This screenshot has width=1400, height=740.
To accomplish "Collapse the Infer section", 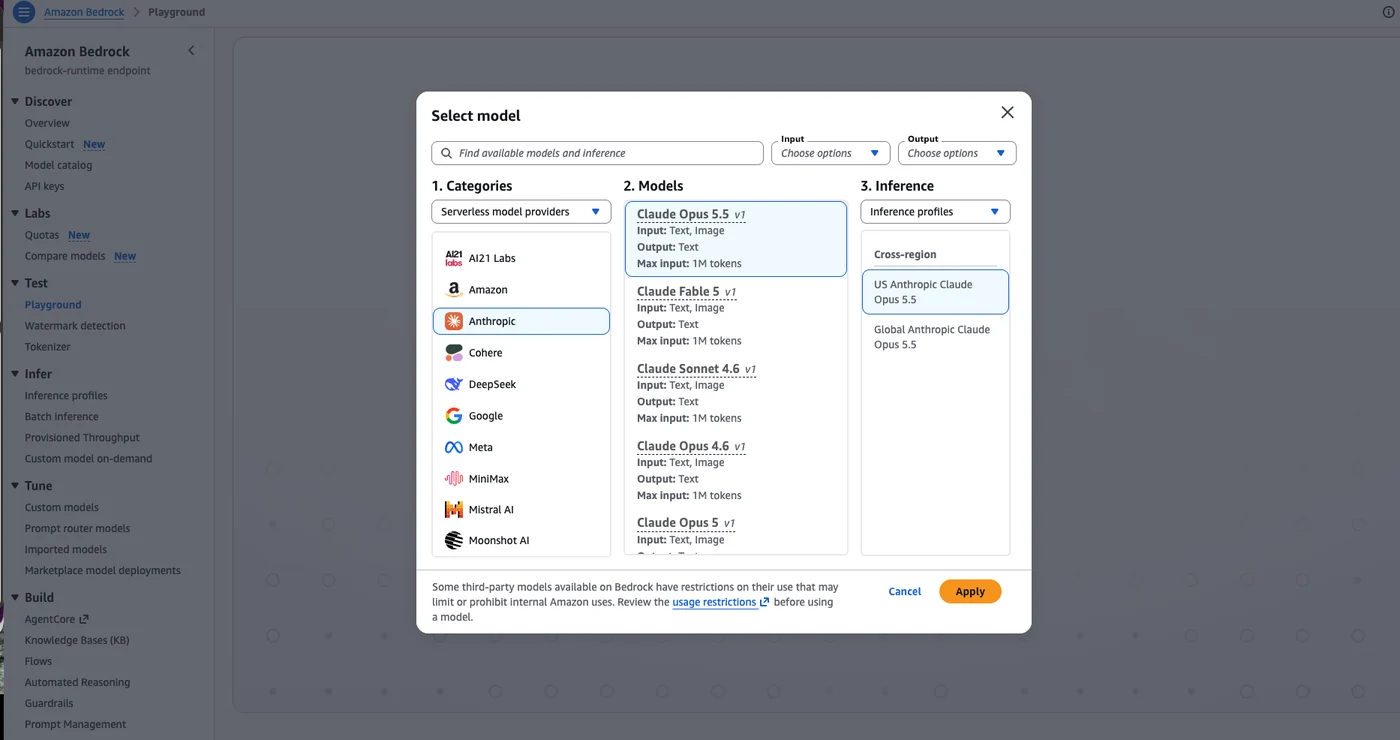I will pyautogui.click(x=15, y=374).
